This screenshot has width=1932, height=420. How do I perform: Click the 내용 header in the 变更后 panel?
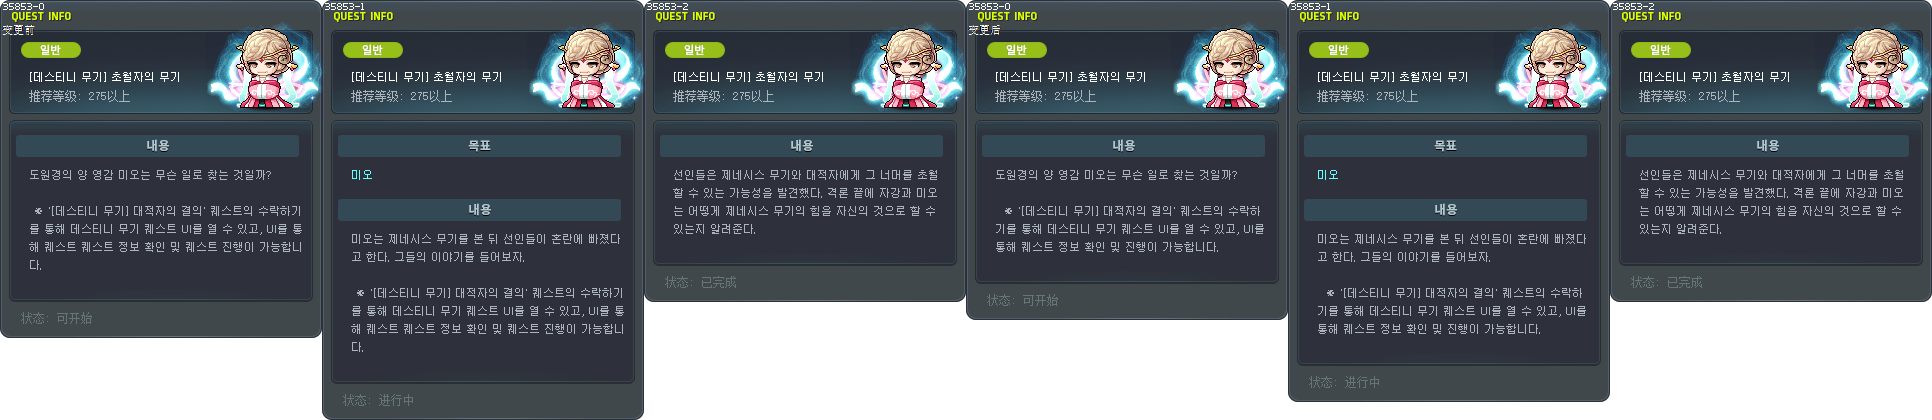(1123, 146)
